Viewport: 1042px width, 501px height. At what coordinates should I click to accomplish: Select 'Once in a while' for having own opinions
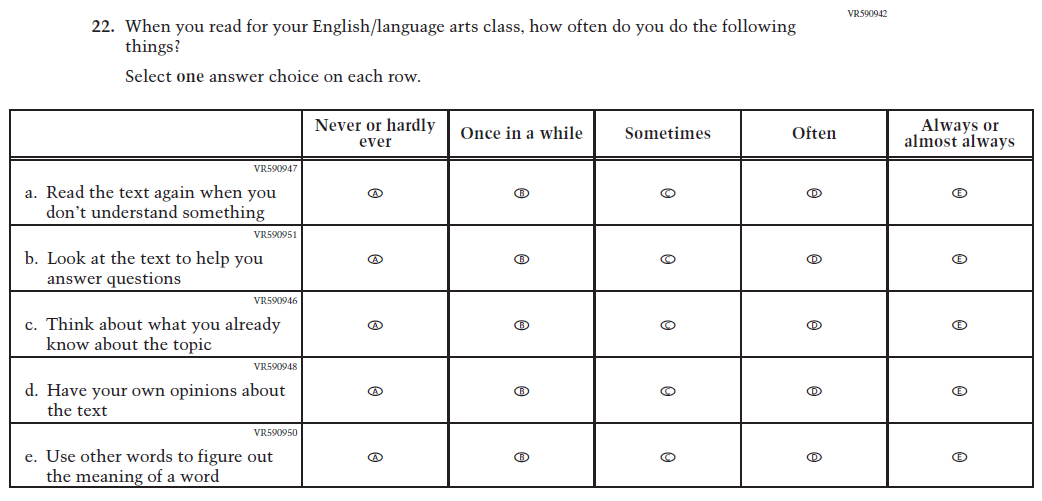pos(521,391)
